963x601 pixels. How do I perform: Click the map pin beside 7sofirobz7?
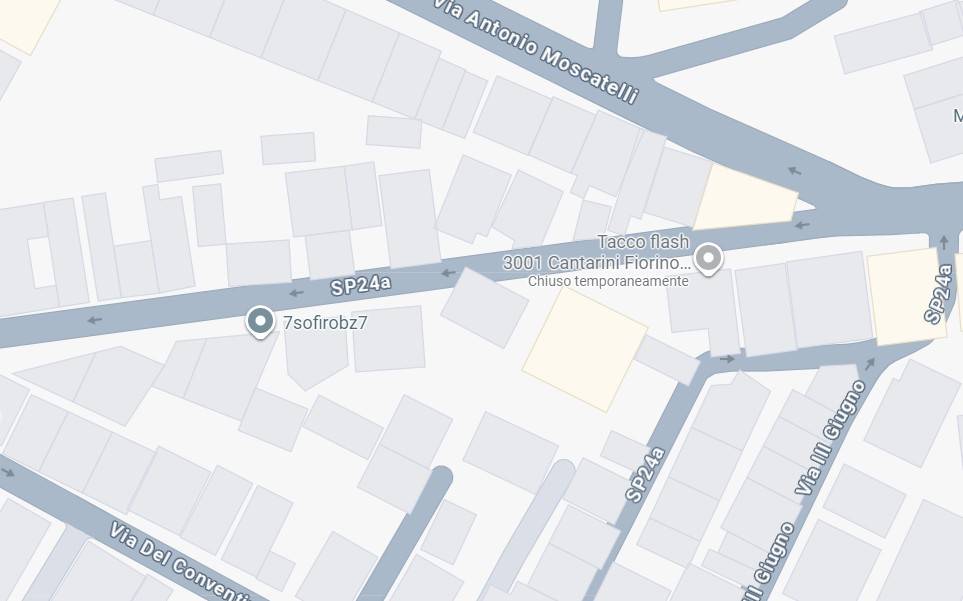pyautogui.click(x=260, y=322)
